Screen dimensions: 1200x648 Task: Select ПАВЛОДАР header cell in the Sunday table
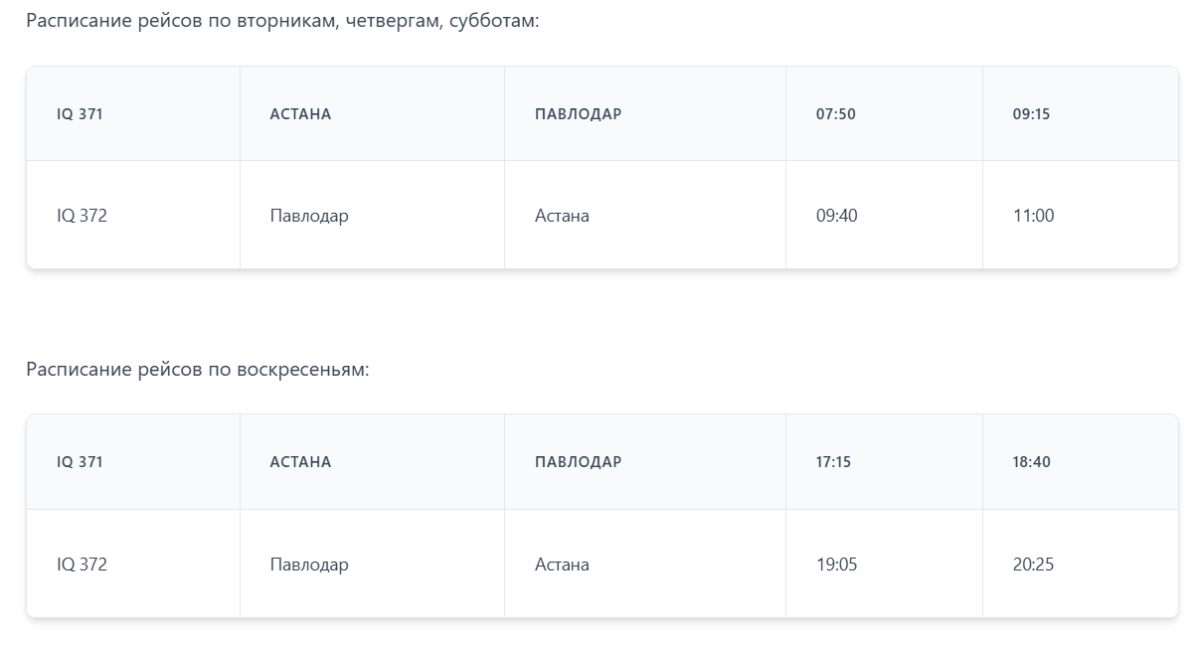coord(645,462)
